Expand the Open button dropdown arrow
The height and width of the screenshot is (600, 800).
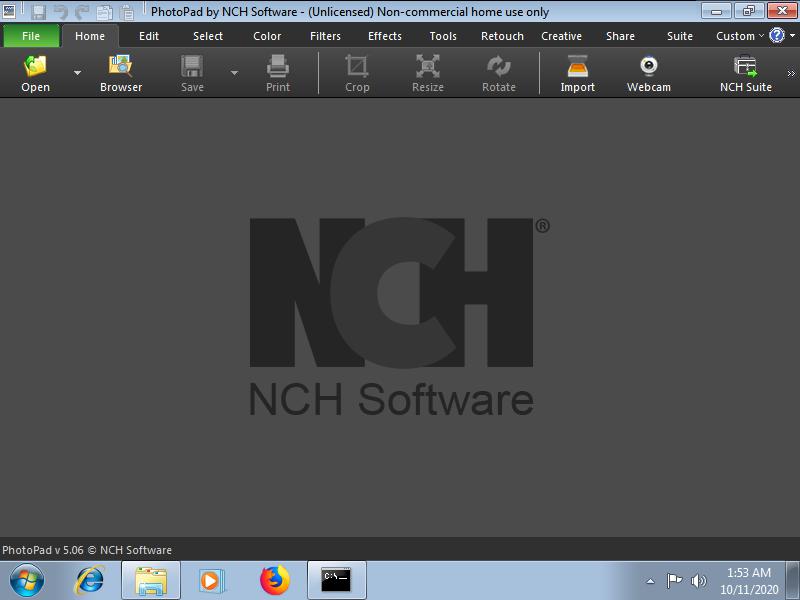[78, 73]
